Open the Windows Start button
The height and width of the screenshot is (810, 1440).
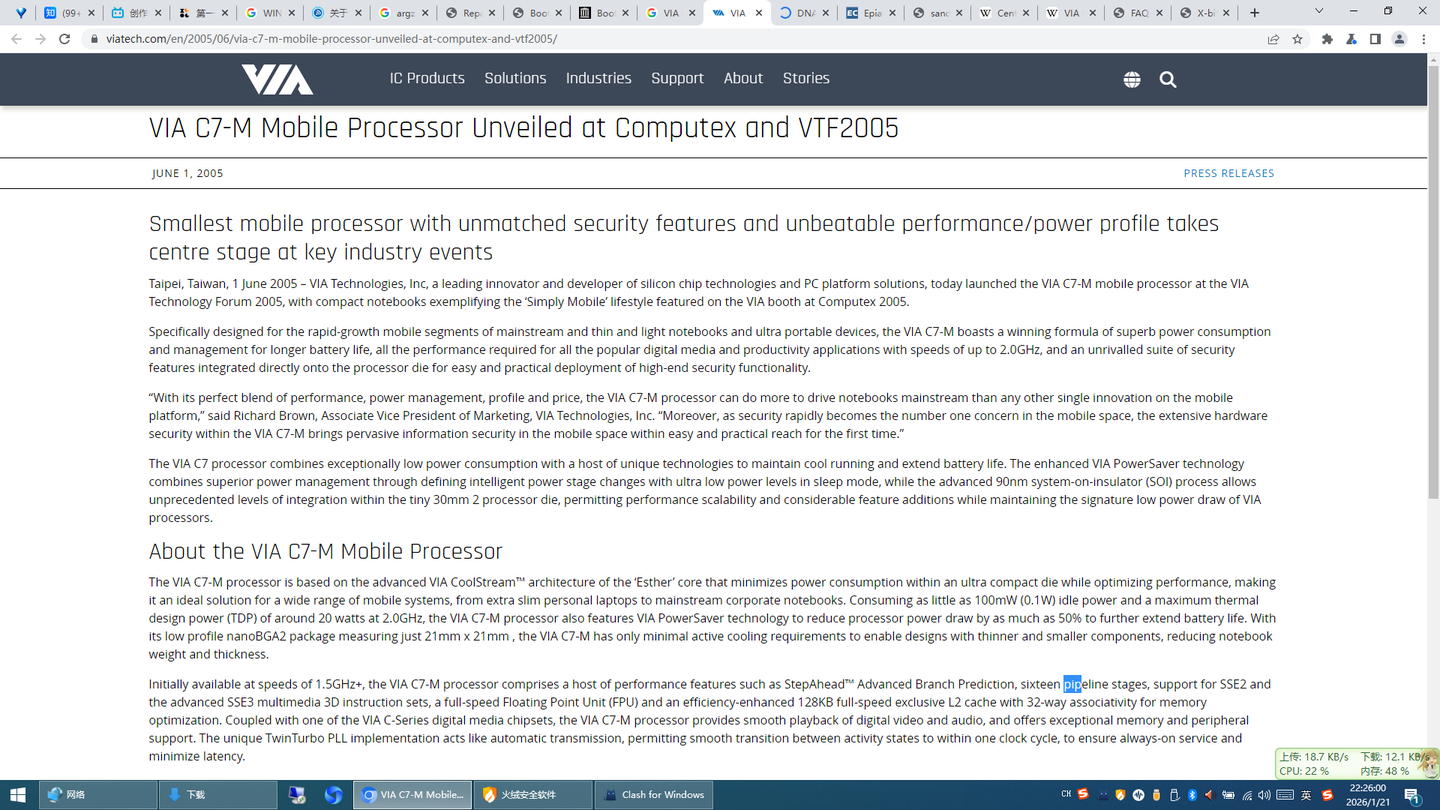click(17, 795)
